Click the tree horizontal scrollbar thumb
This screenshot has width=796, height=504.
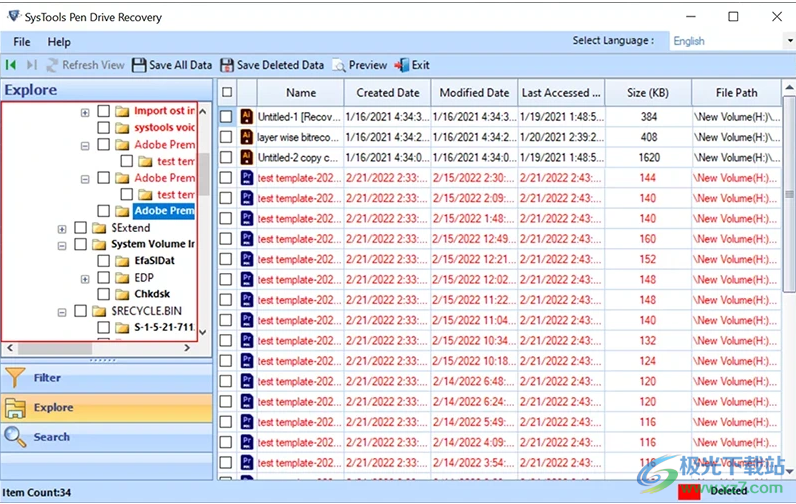tap(55, 348)
